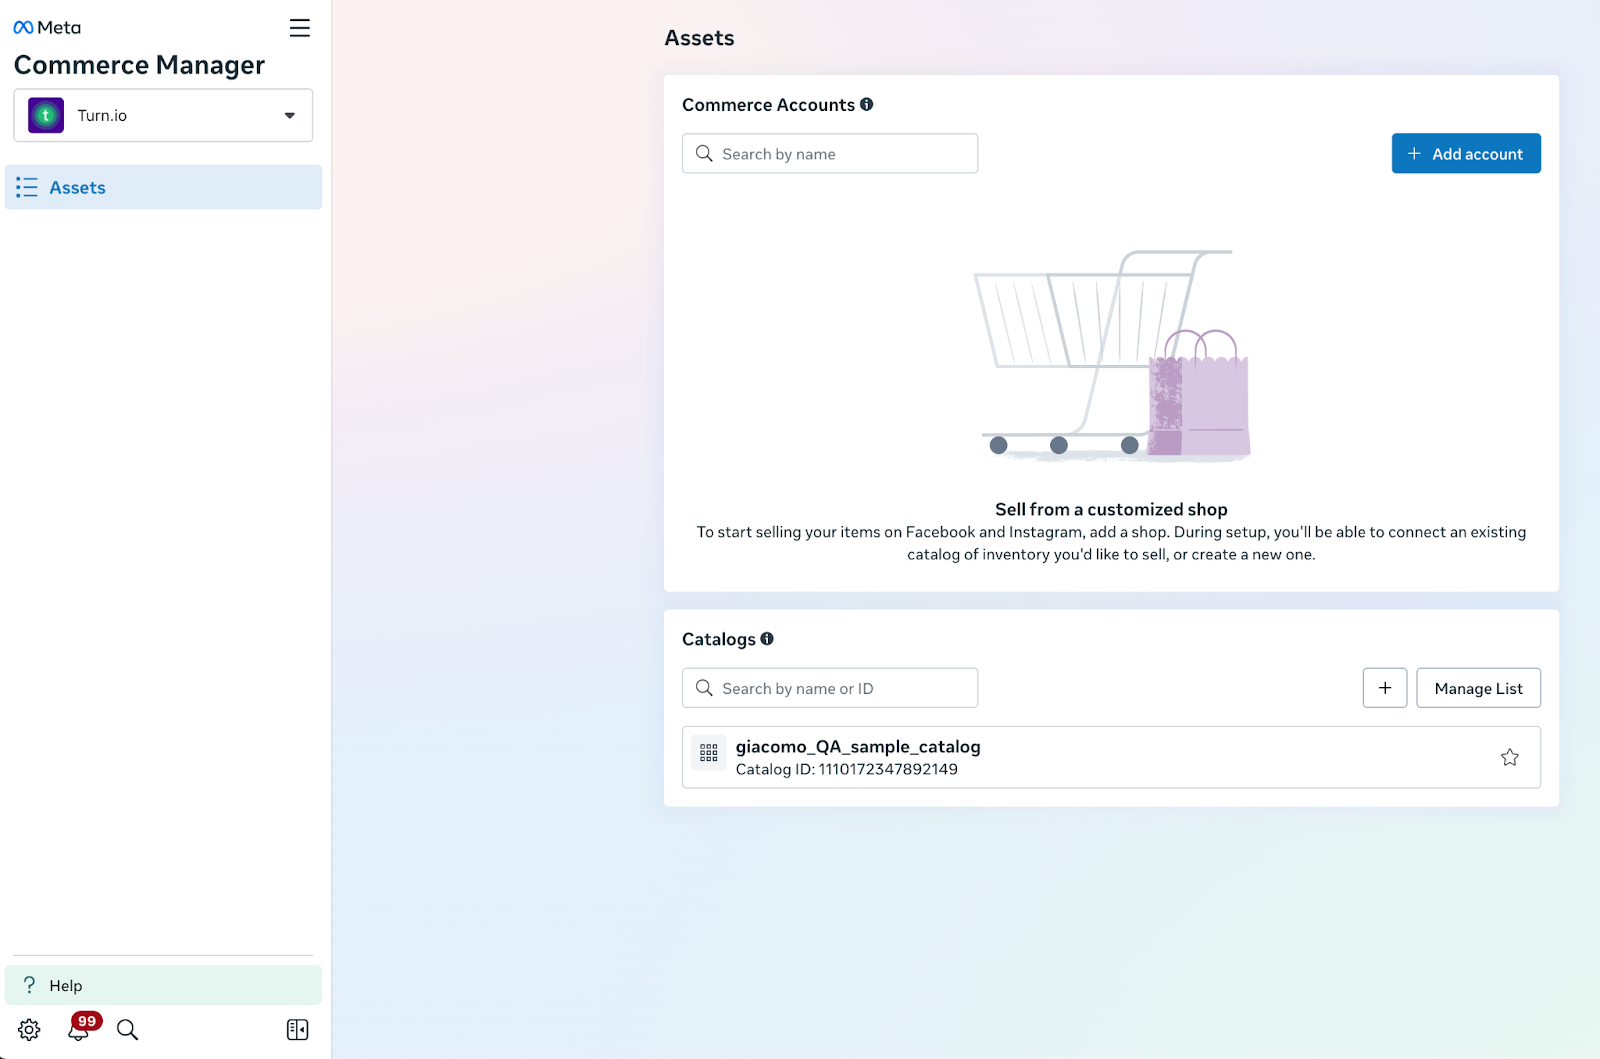Click the Catalogs info icon
Image resolution: width=1600 pixels, height=1059 pixels.
767,639
